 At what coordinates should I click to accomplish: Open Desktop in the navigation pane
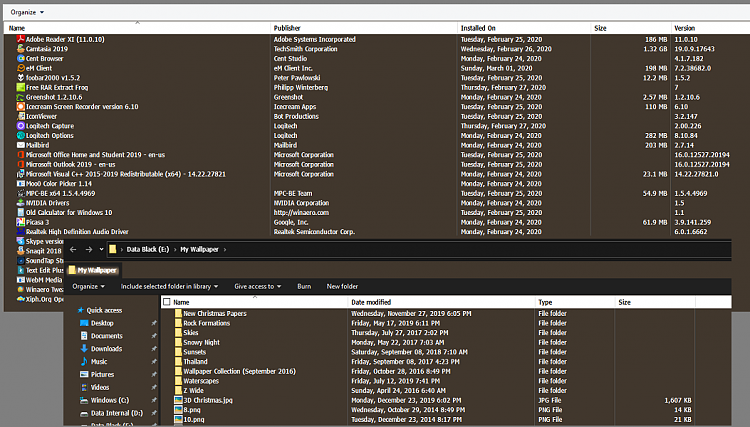tap(102, 323)
